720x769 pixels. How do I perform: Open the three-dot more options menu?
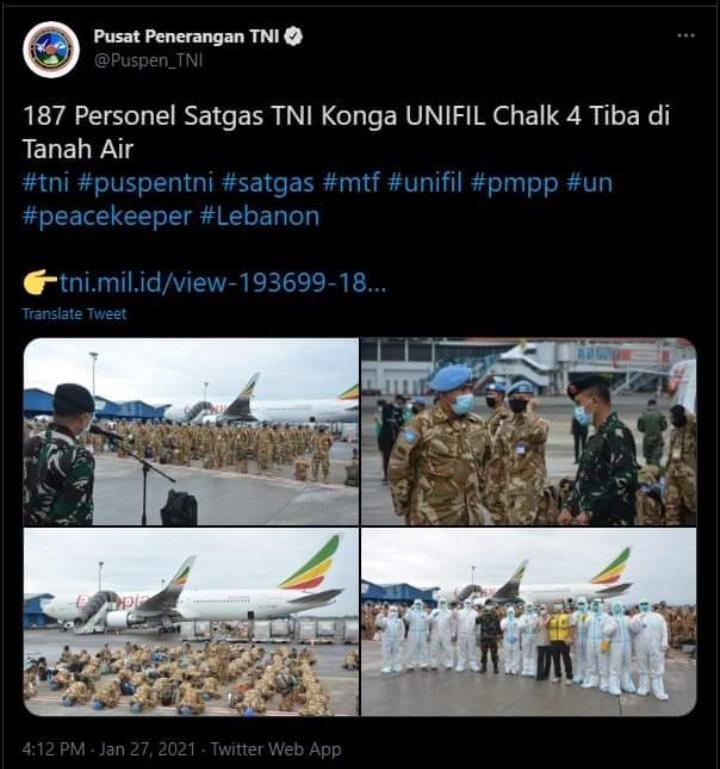(x=686, y=36)
